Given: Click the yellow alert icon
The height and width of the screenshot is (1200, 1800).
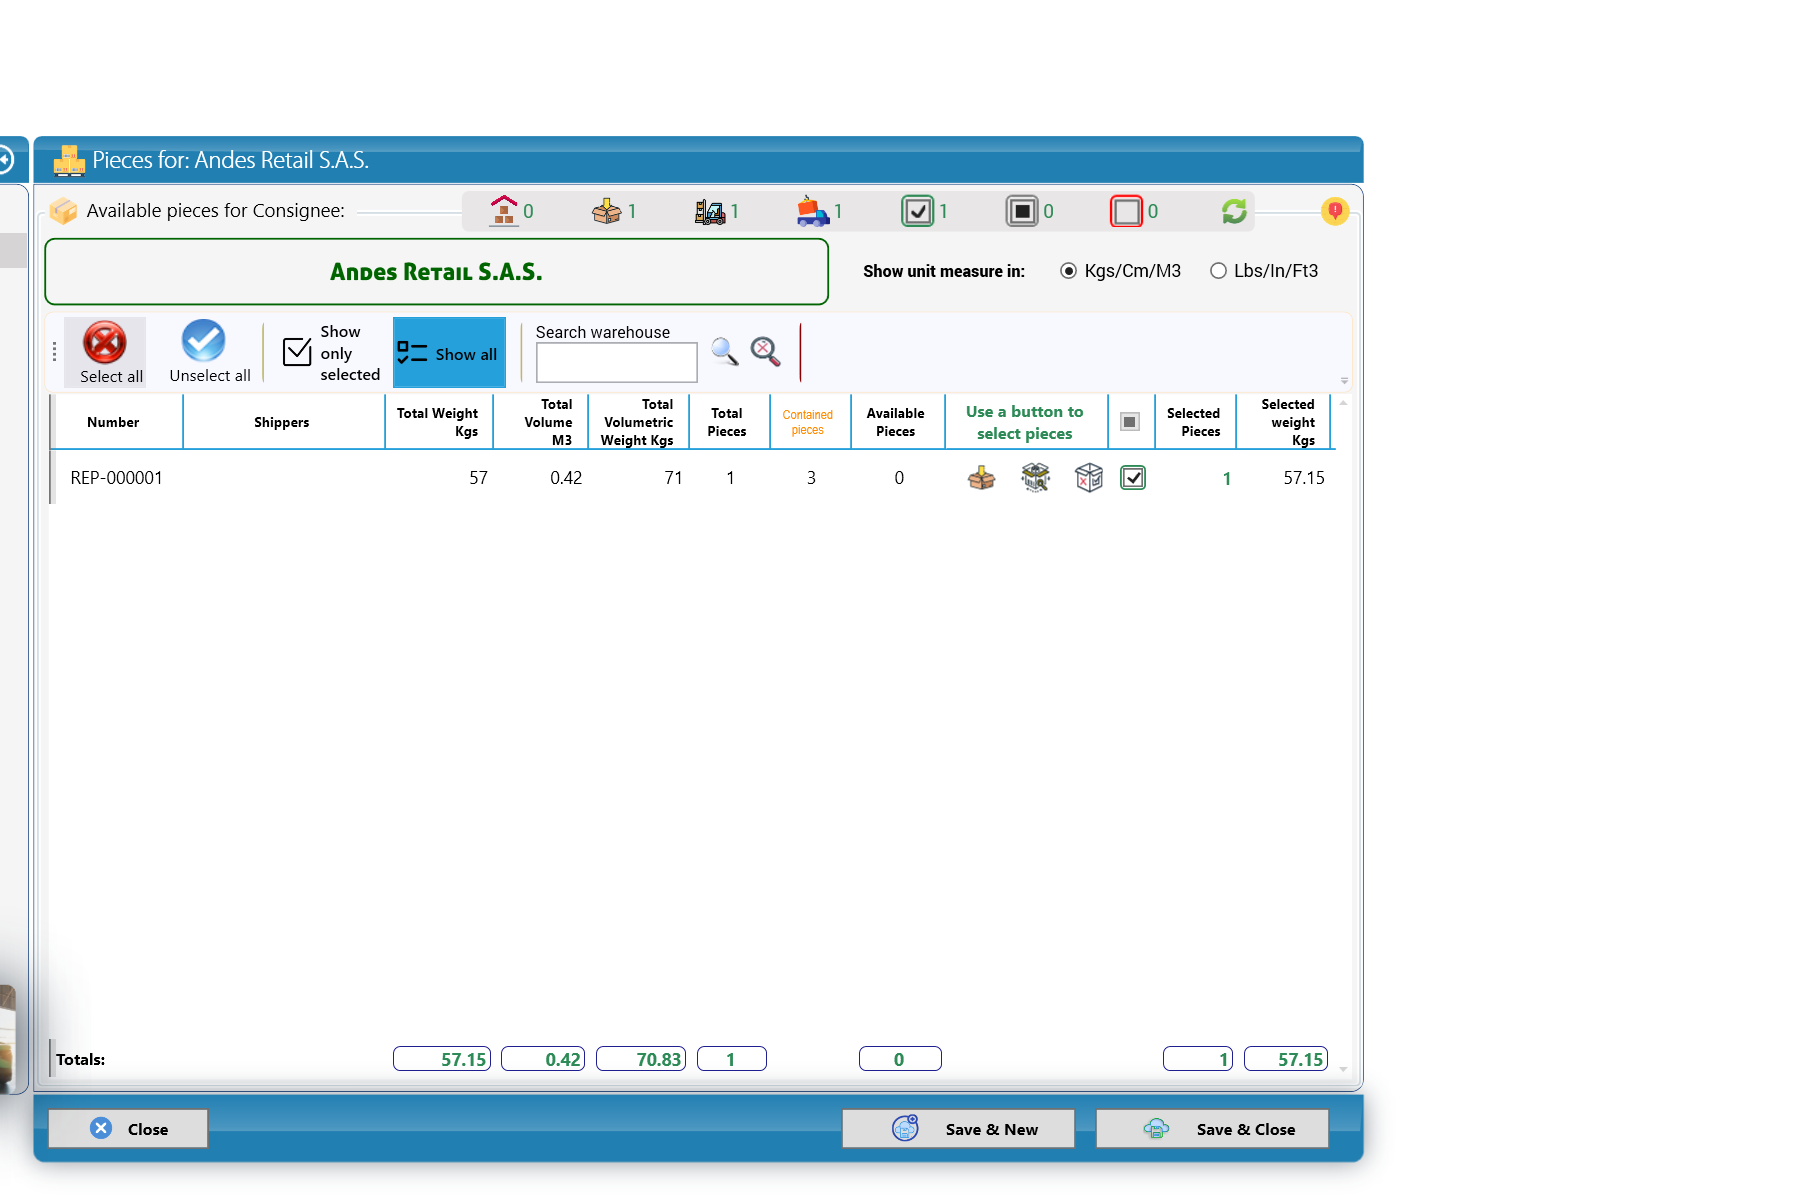Looking at the screenshot, I should click(1335, 211).
